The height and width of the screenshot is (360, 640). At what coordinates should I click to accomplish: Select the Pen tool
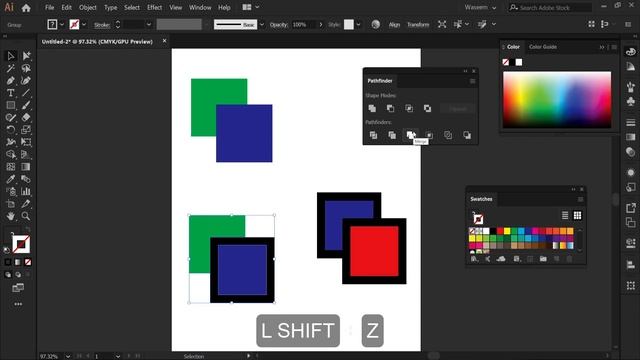(11, 80)
